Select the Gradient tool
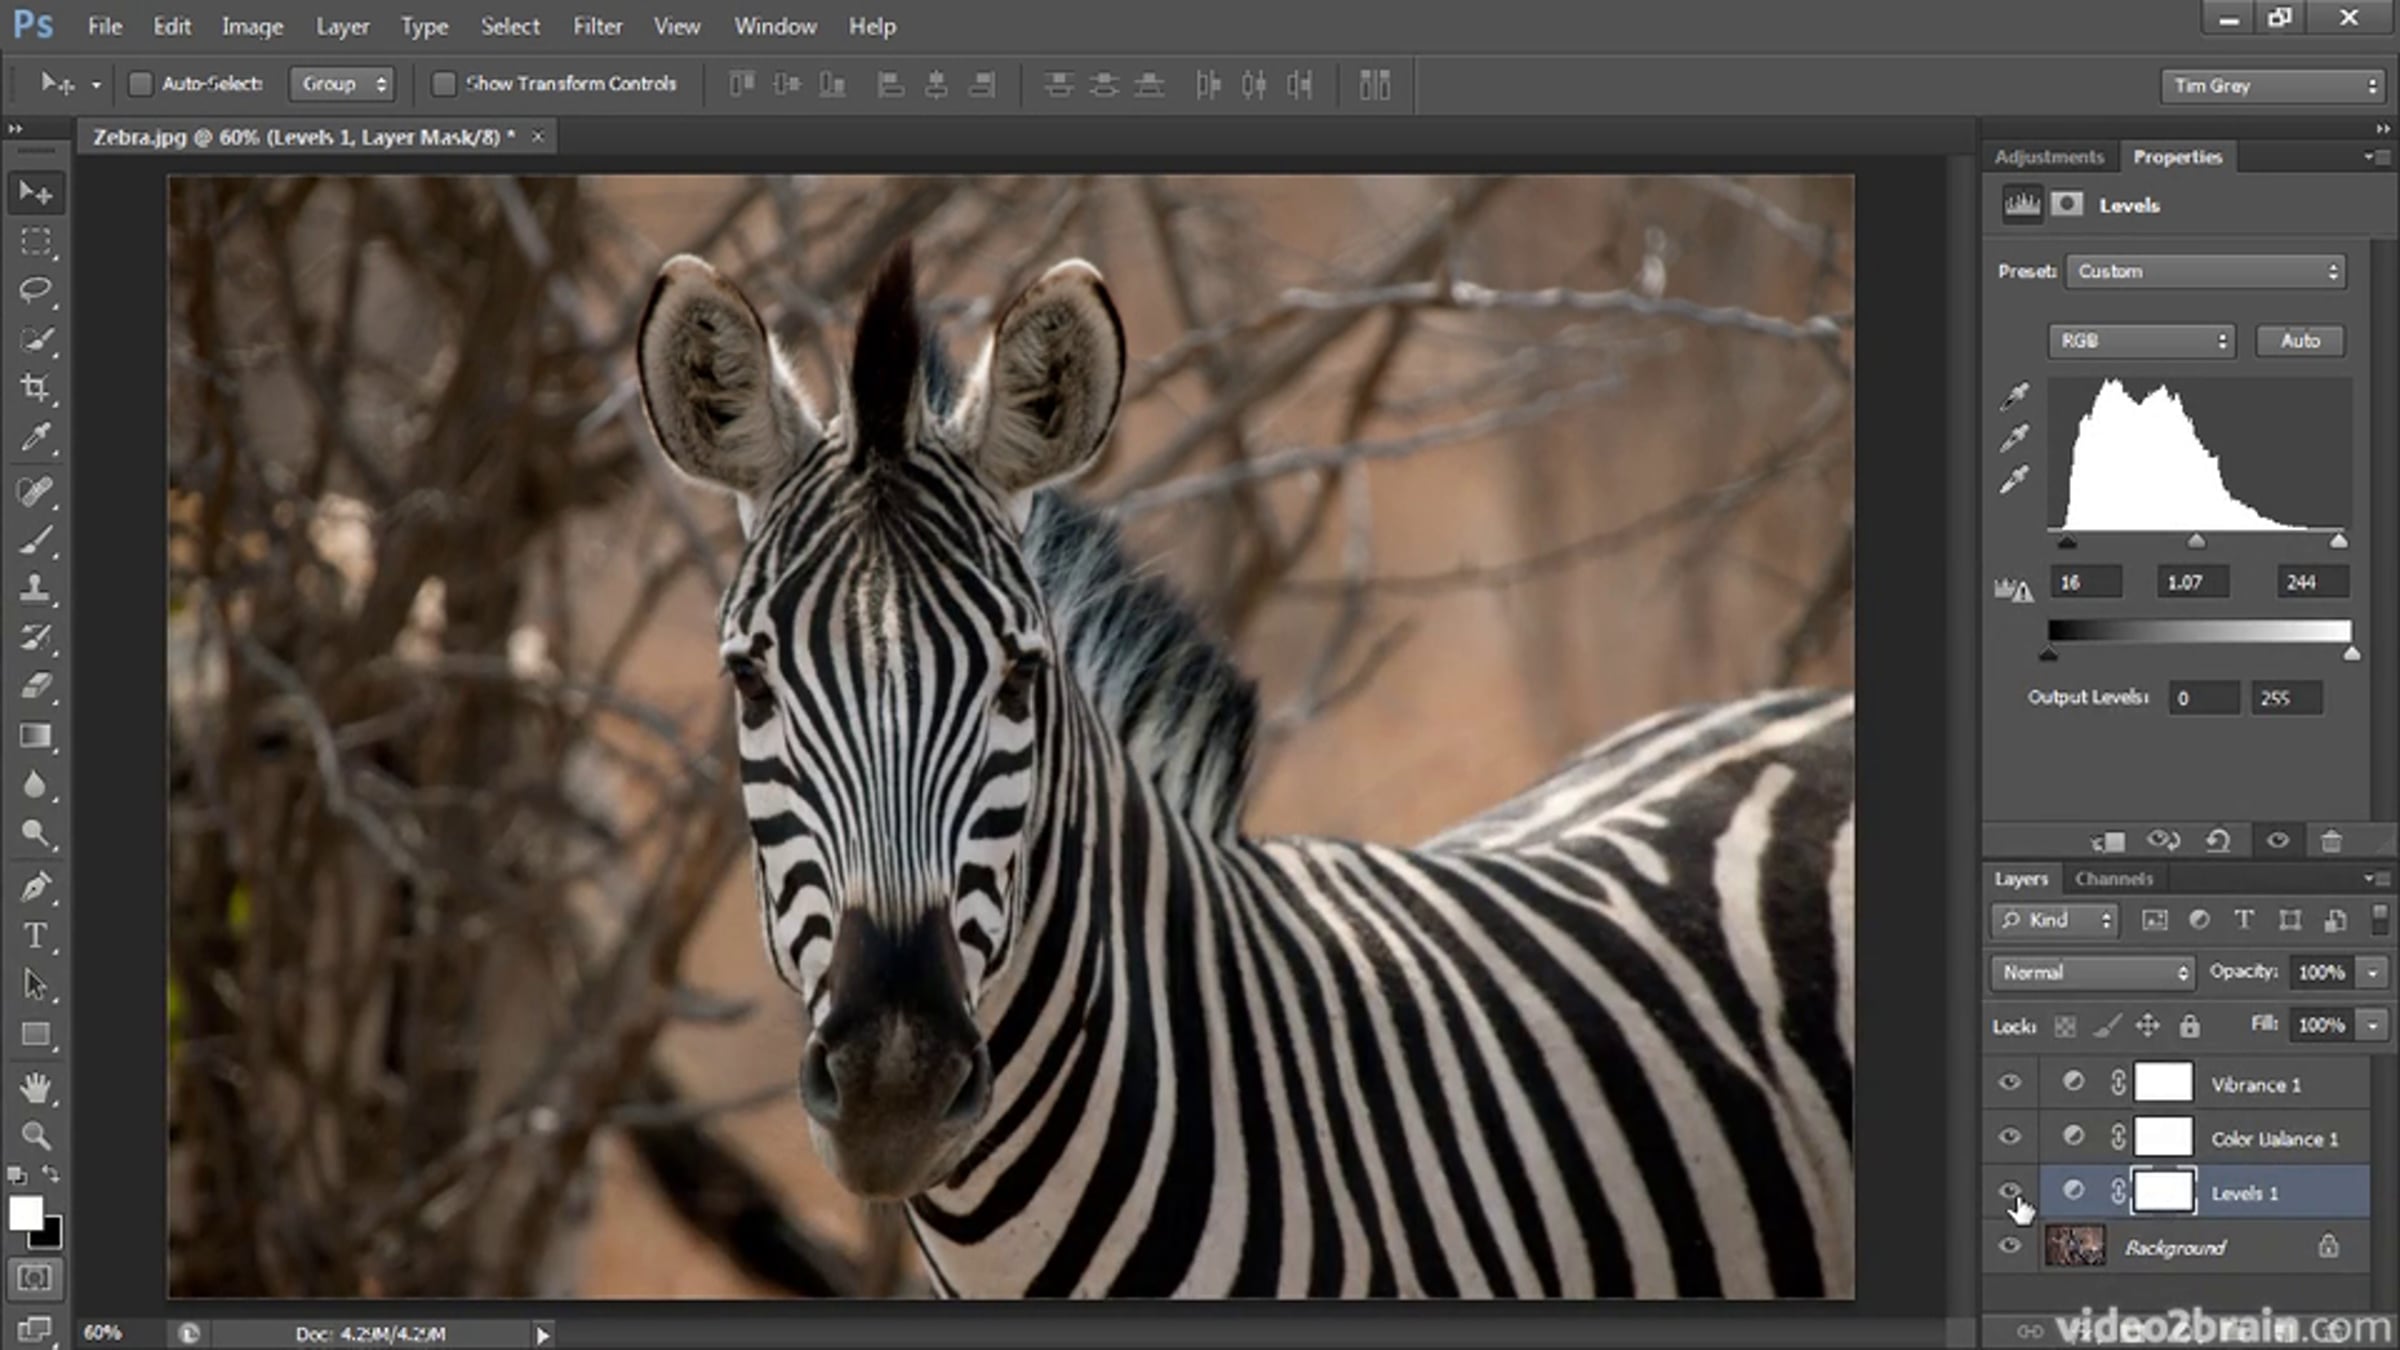The height and width of the screenshot is (1350, 2400). [36, 736]
